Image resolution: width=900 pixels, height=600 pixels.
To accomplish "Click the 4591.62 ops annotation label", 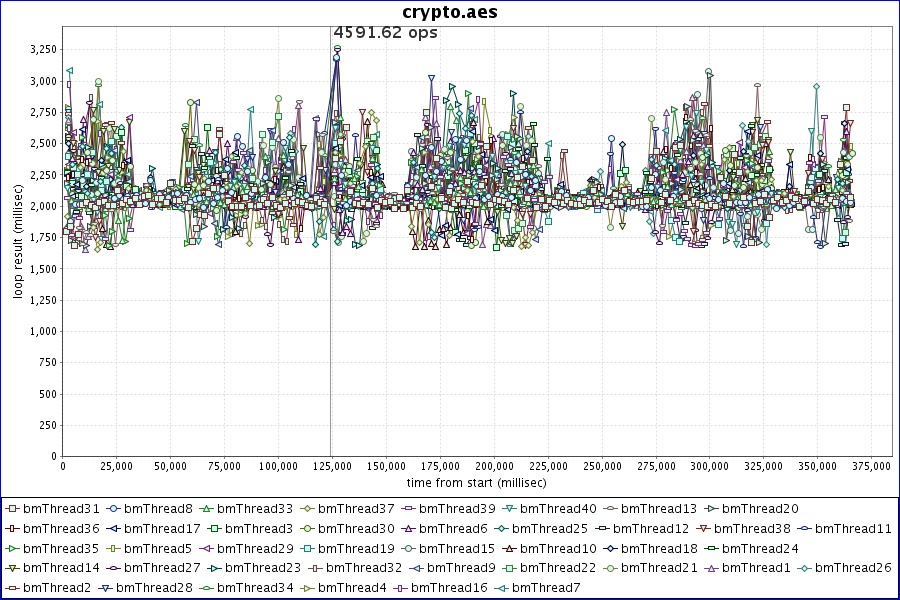I will coord(385,33).
